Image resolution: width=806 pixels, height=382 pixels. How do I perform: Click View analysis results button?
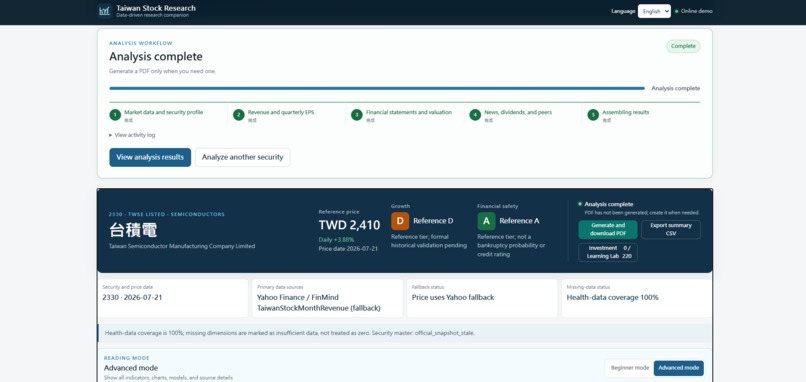[x=150, y=157]
